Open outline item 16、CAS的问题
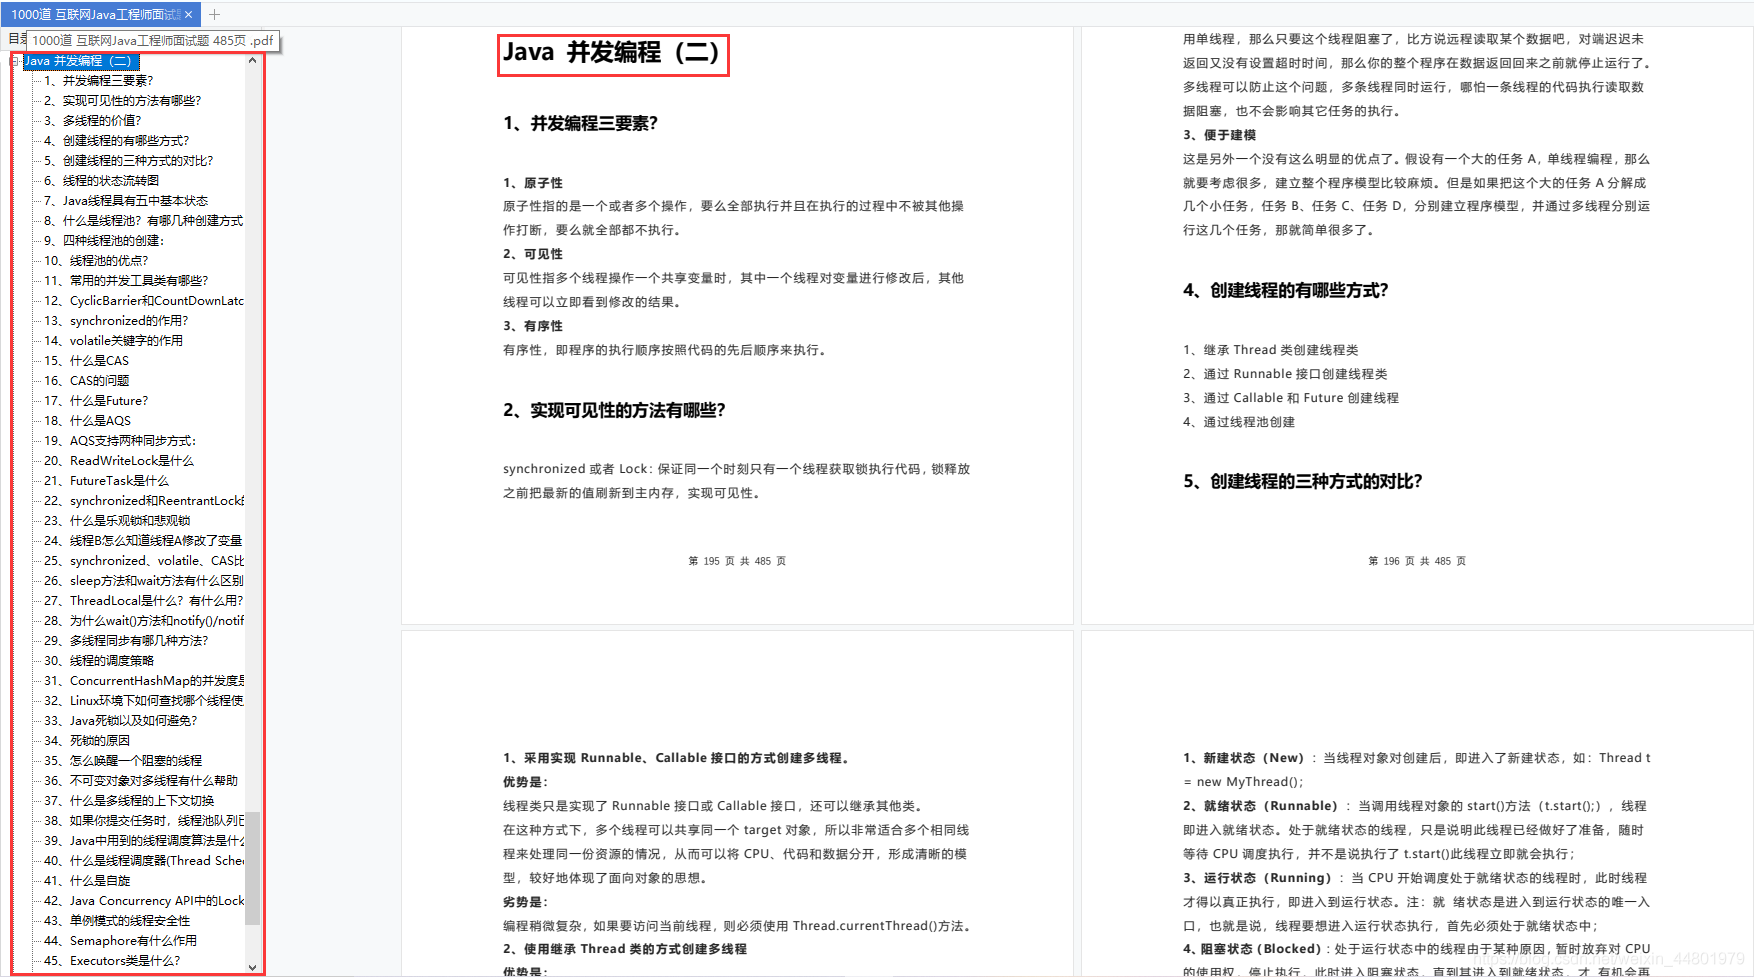The height and width of the screenshot is (977, 1754). tap(86, 381)
